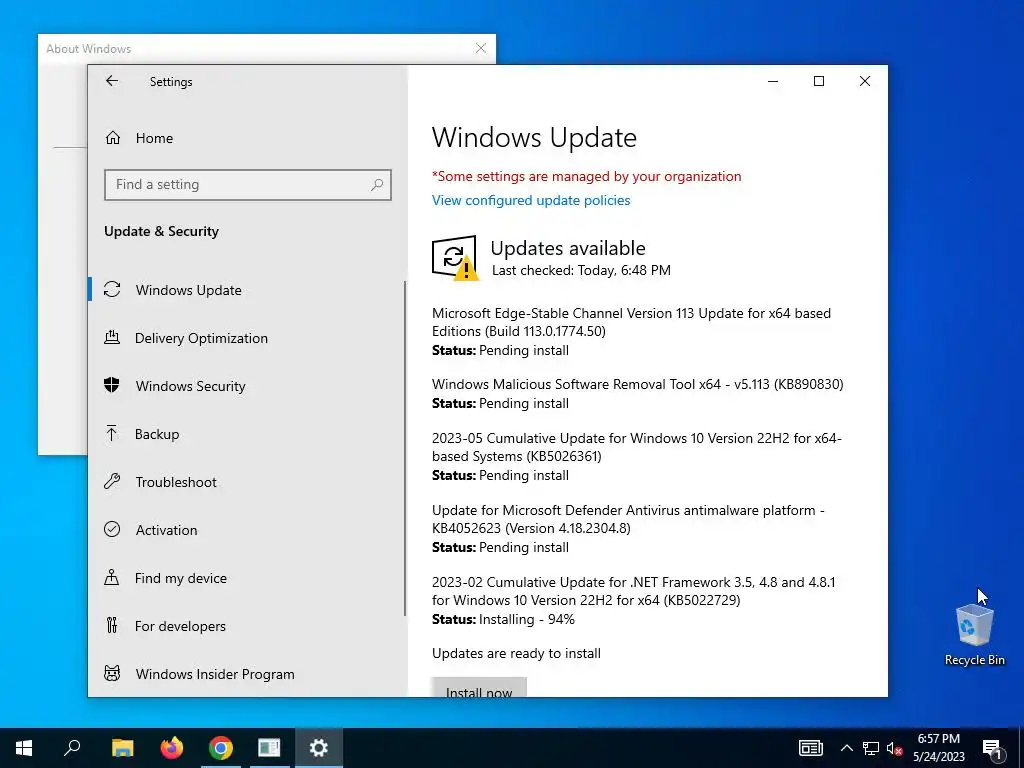The height and width of the screenshot is (768, 1024).
Task: Click the Microsoft Edge-Stable Channel update text
Action: [x=631, y=322]
